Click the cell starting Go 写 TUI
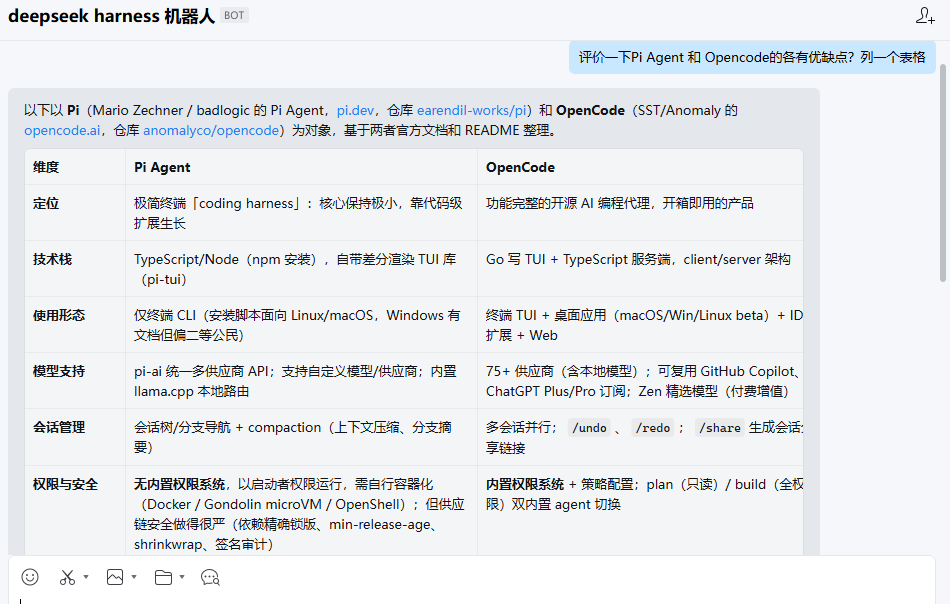 pyautogui.click(x=640, y=269)
